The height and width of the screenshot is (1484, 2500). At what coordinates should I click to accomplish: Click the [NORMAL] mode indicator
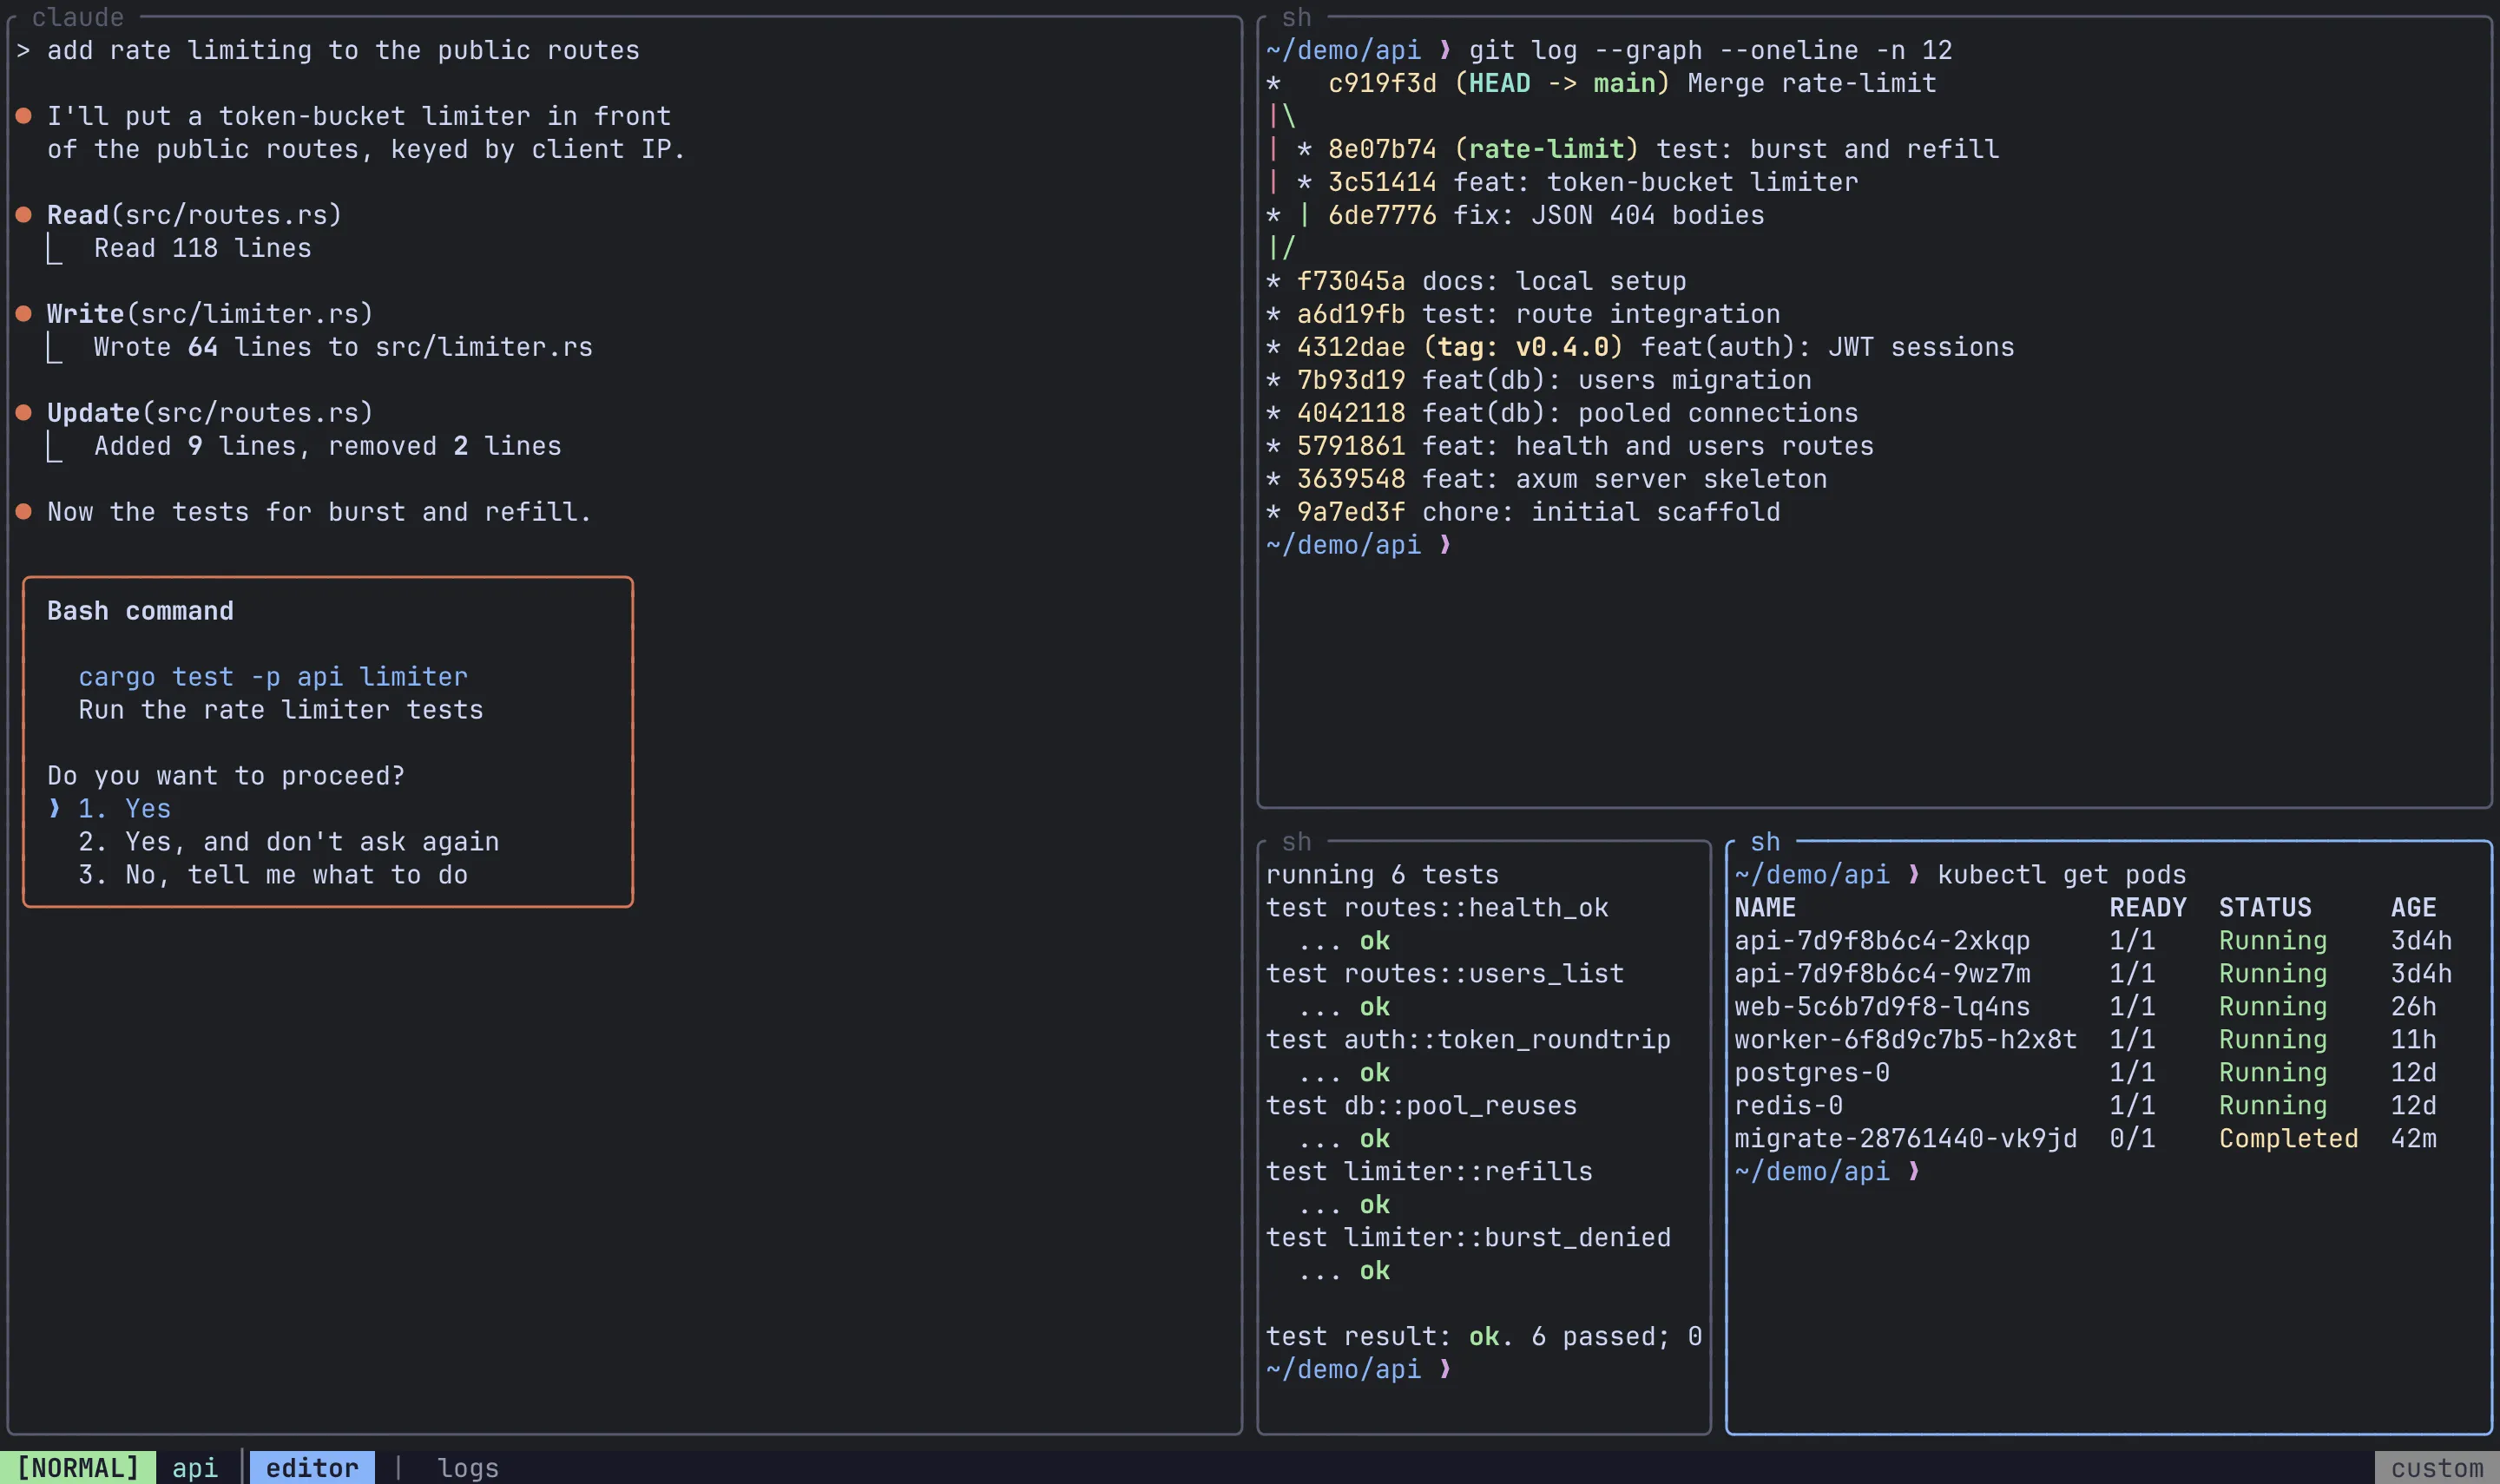(78, 1467)
